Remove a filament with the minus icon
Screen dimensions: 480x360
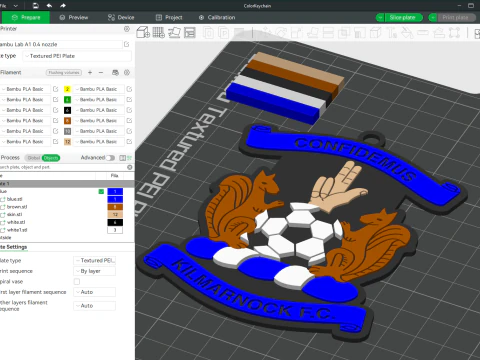(101, 72)
